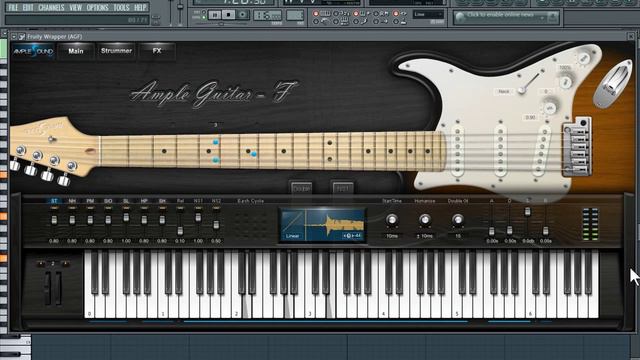Click the 100% guitar knob
The height and width of the screenshot is (360, 640).
click(x=566, y=82)
